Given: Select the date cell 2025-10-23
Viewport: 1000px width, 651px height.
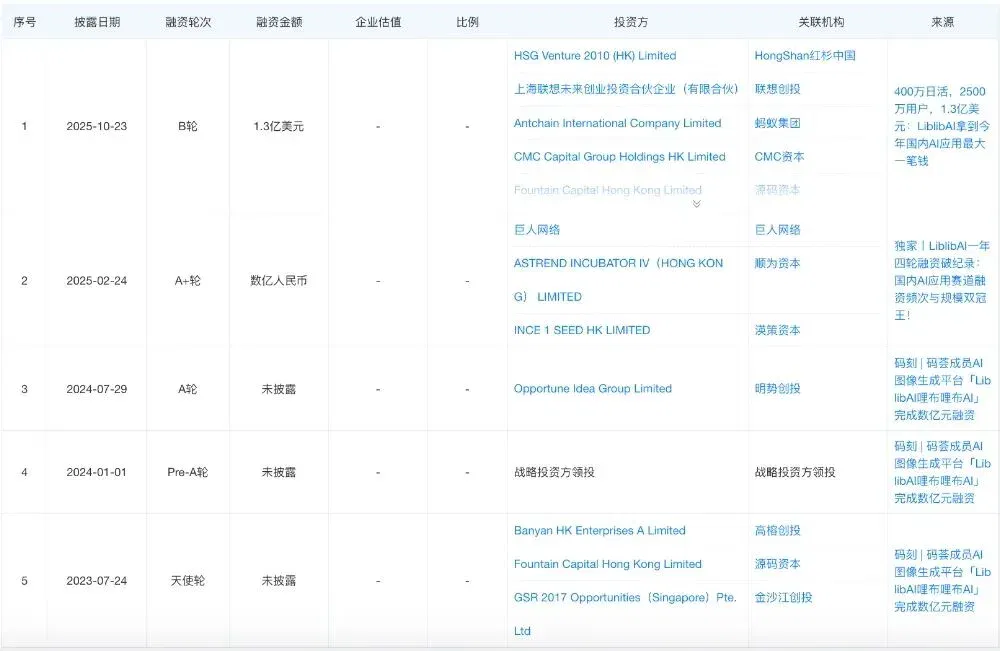Looking at the screenshot, I should [97, 126].
